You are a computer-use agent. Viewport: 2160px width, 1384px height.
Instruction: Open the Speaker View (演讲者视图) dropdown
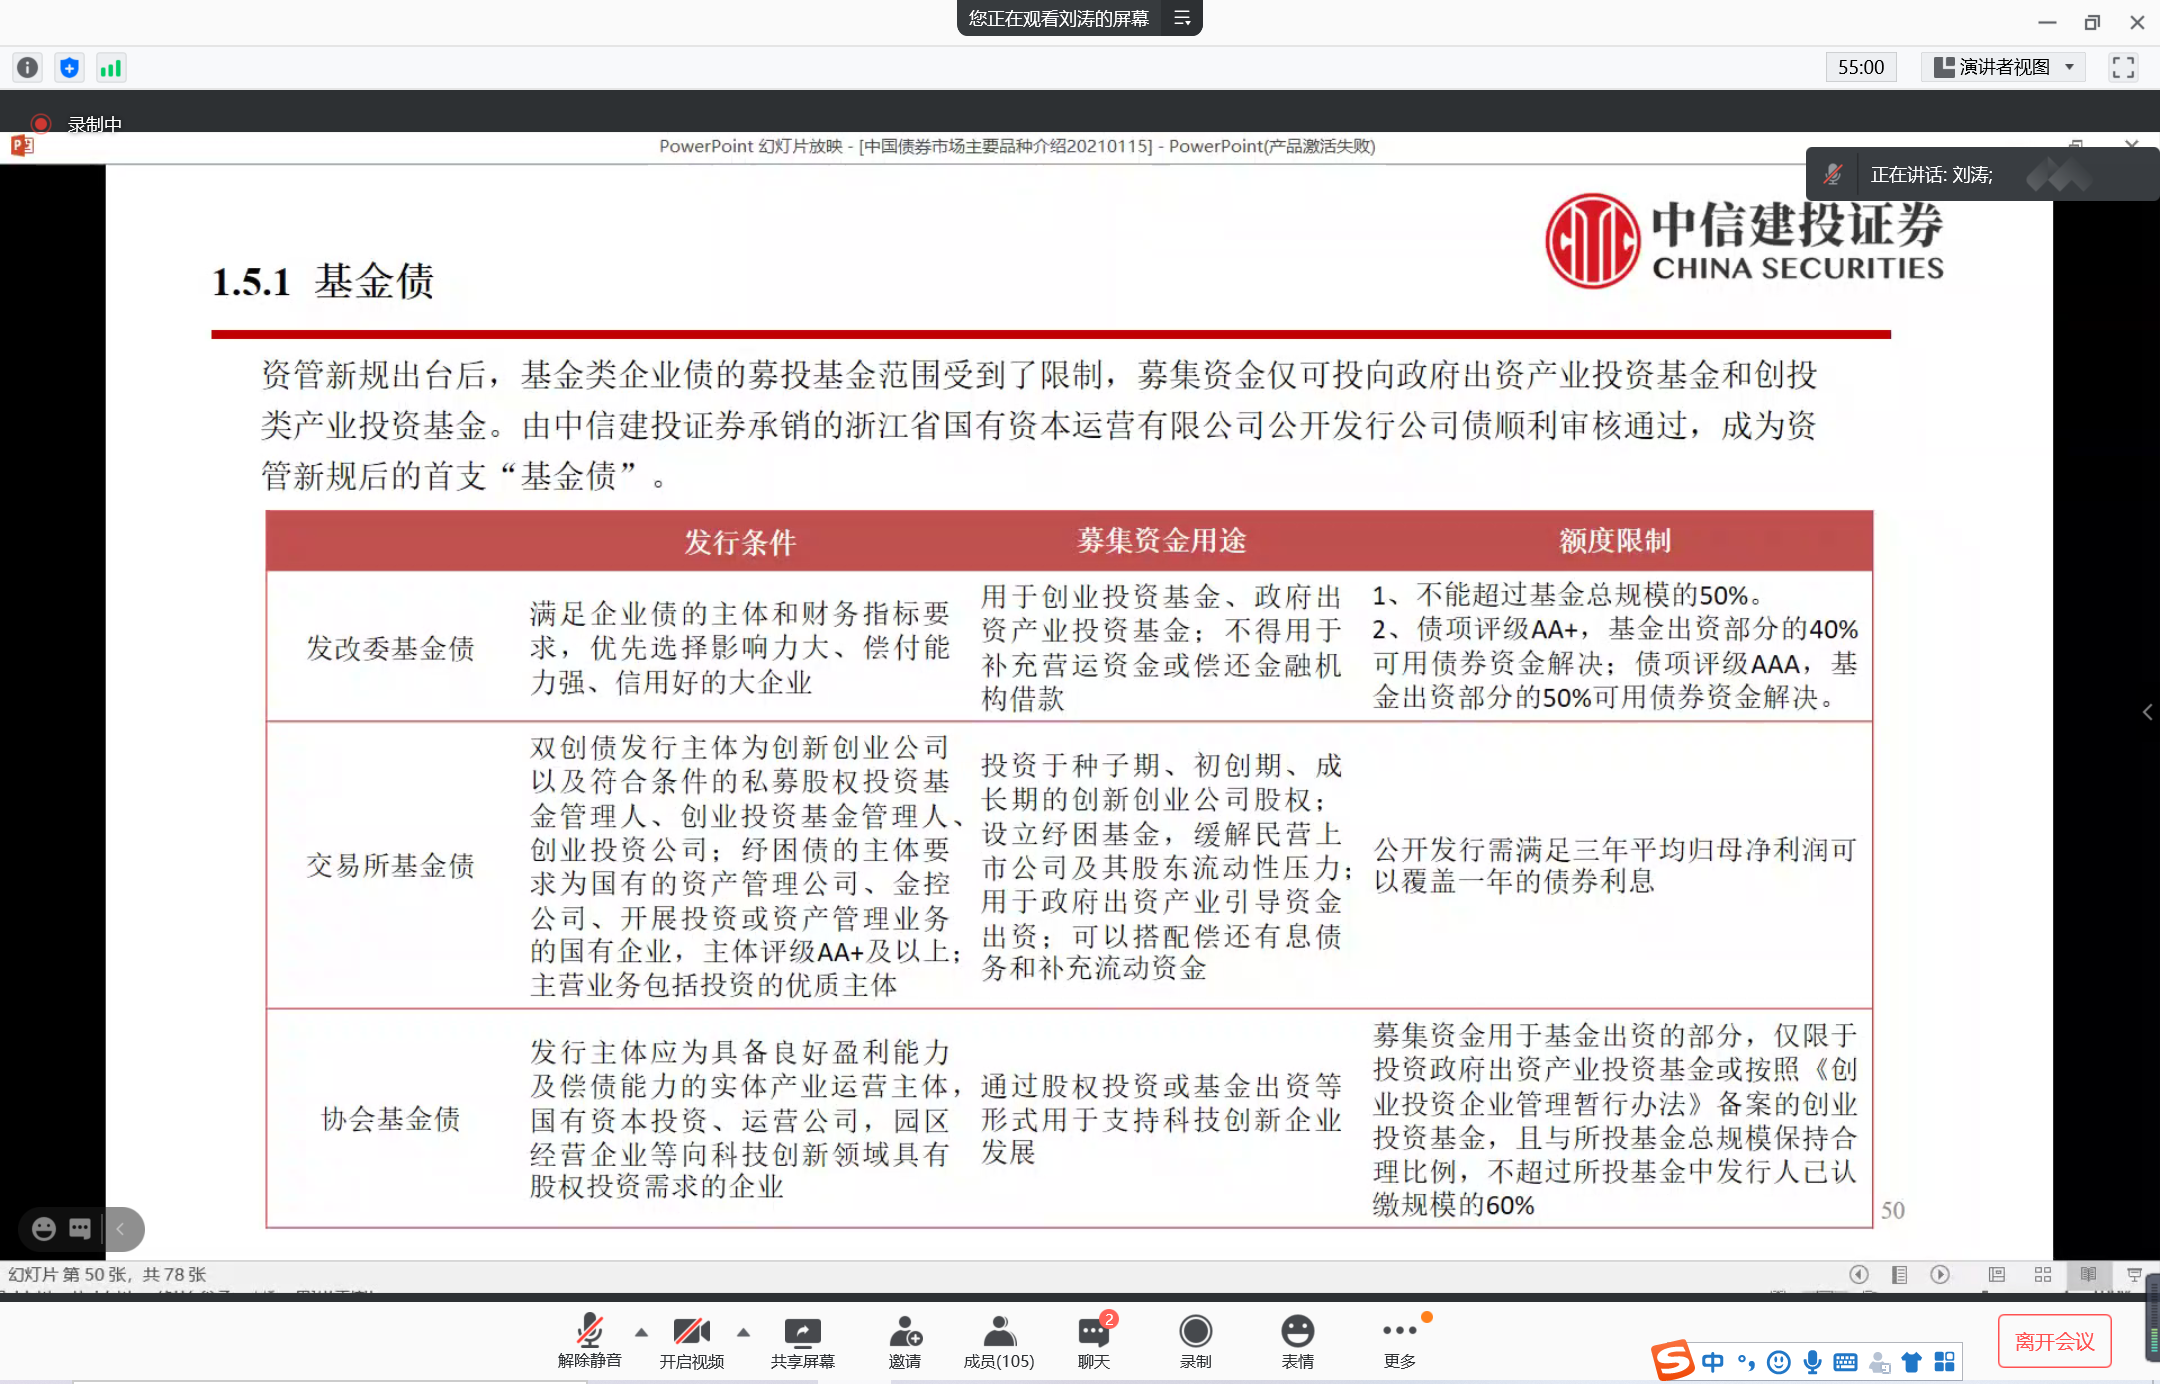pos(2003,67)
